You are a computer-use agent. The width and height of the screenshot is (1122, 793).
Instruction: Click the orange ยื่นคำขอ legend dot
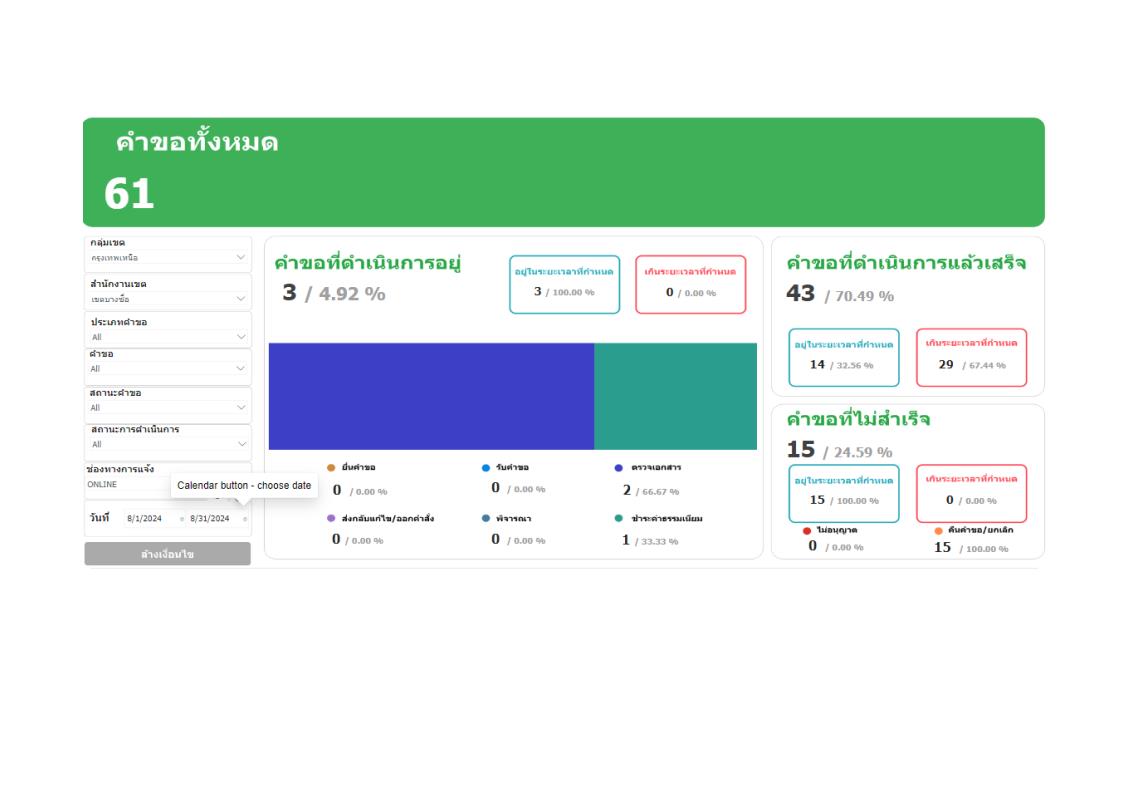click(331, 468)
